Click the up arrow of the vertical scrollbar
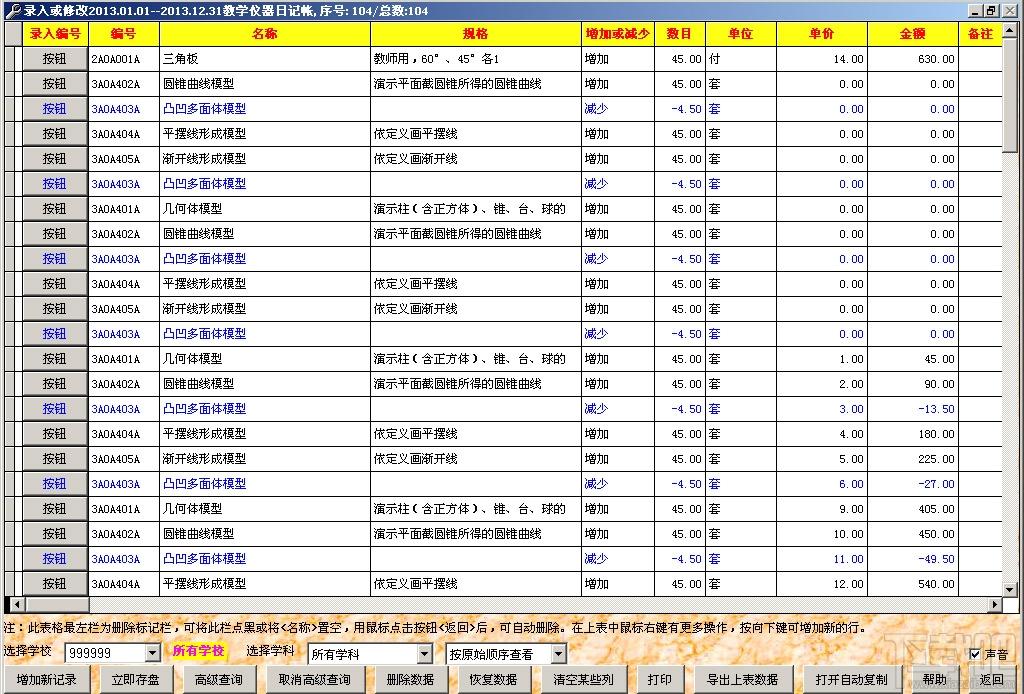This screenshot has width=1024, height=694. [x=1010, y=30]
